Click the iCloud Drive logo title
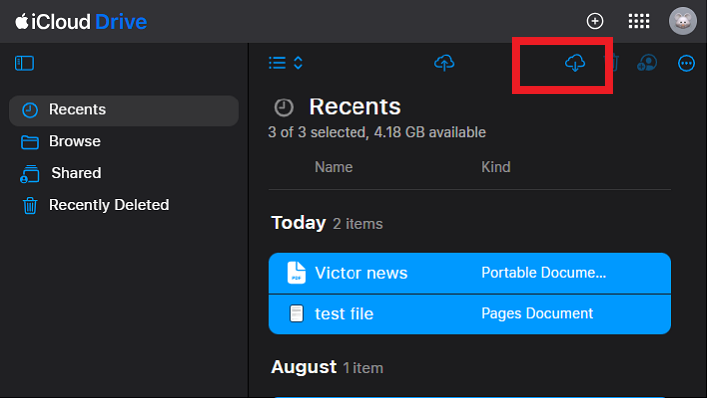708x400 pixels. tap(81, 21)
